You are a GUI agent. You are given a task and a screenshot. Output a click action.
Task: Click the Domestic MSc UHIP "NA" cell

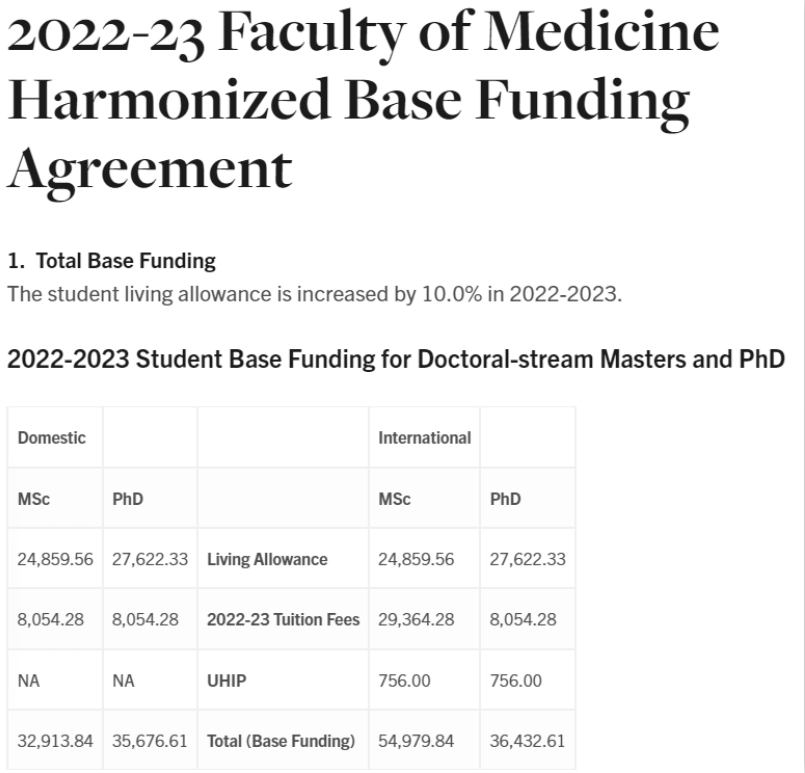29,681
